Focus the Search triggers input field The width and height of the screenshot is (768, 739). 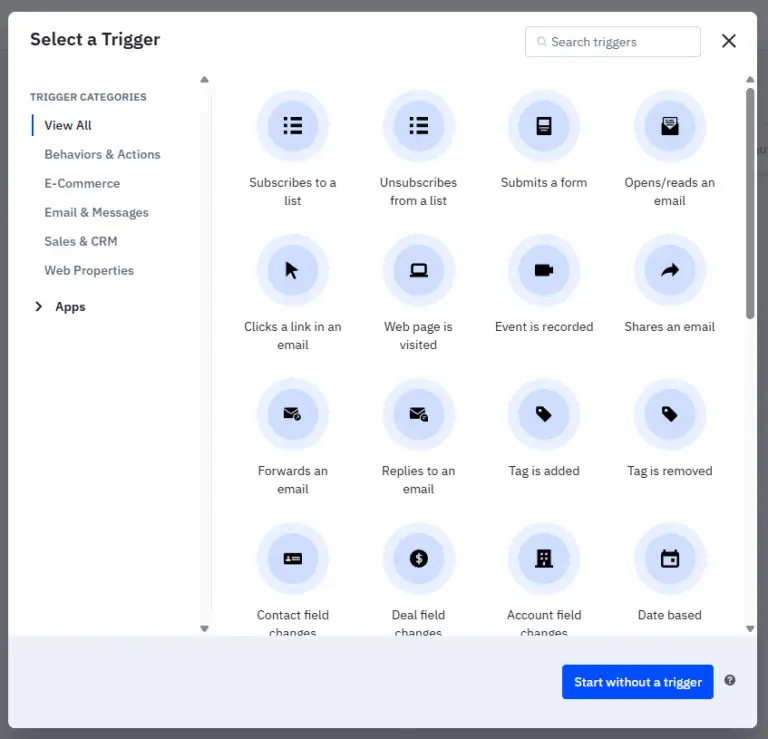point(613,42)
